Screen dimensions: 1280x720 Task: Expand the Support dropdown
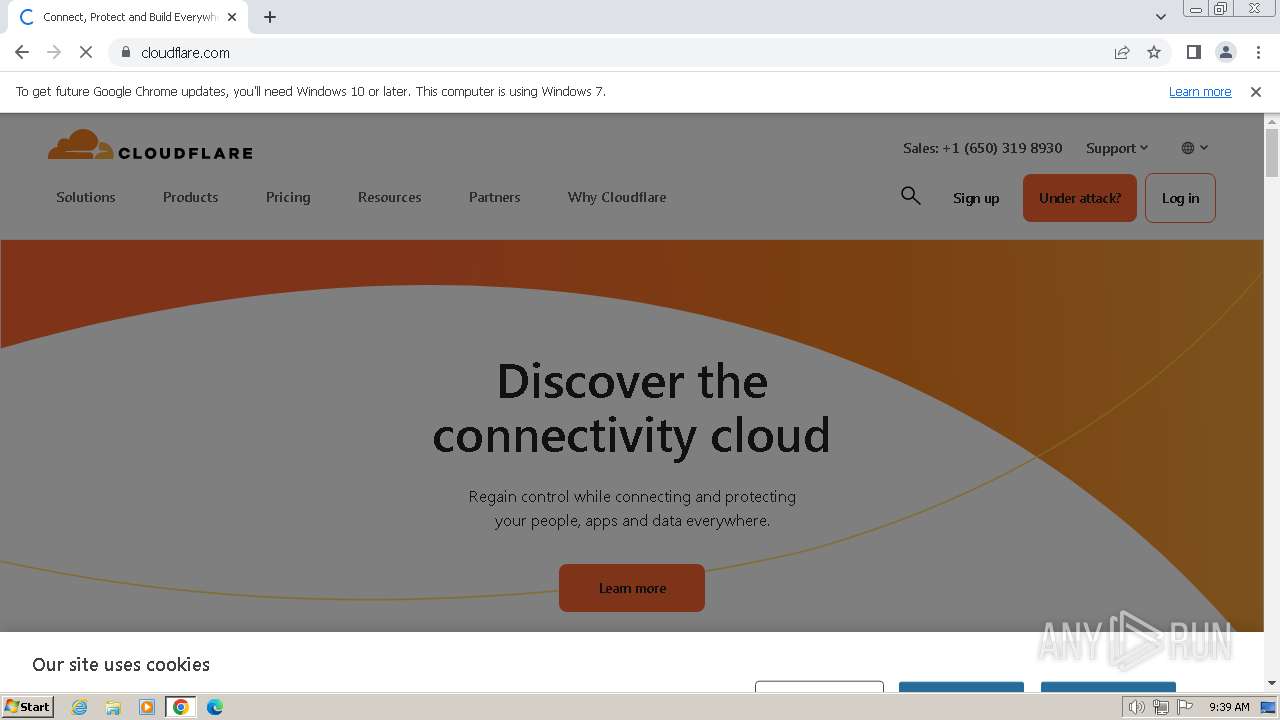[1117, 148]
